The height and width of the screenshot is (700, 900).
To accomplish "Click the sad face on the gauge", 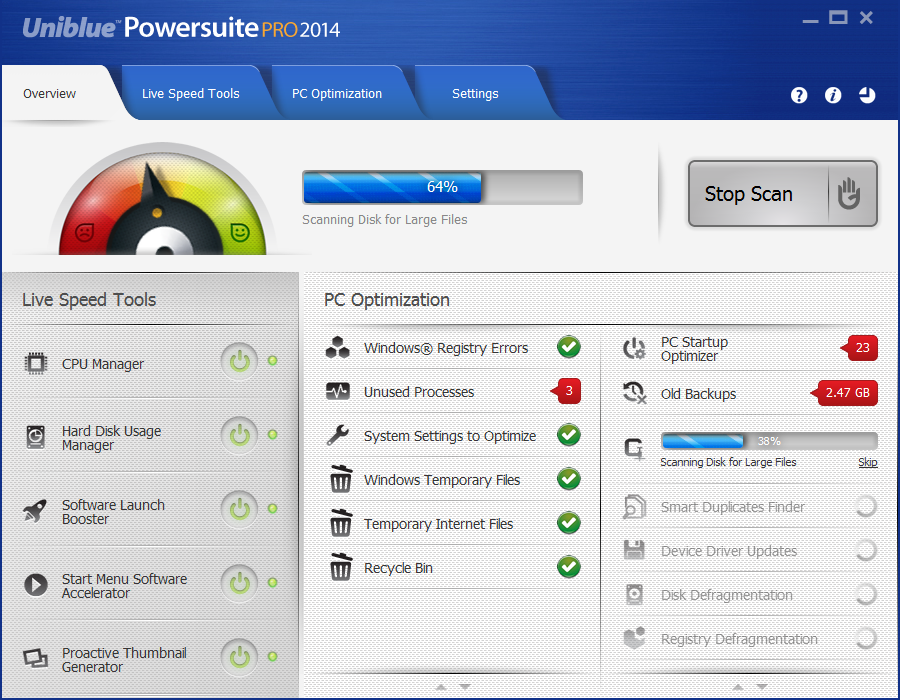I will pyautogui.click(x=84, y=232).
